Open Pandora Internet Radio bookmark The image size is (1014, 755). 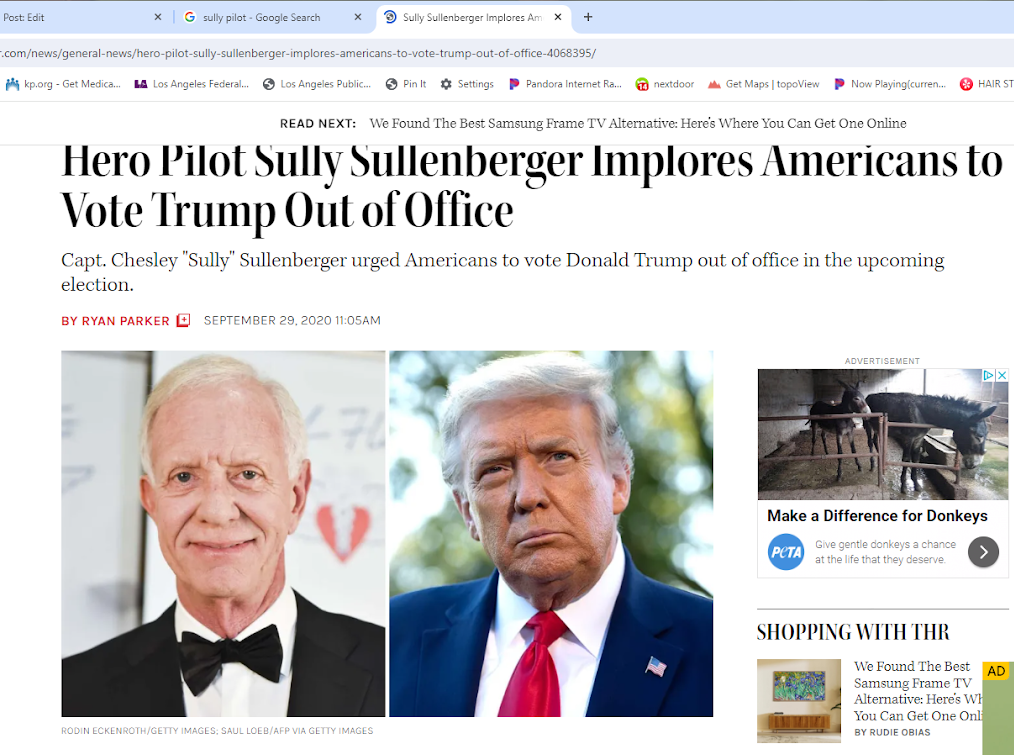565,84
